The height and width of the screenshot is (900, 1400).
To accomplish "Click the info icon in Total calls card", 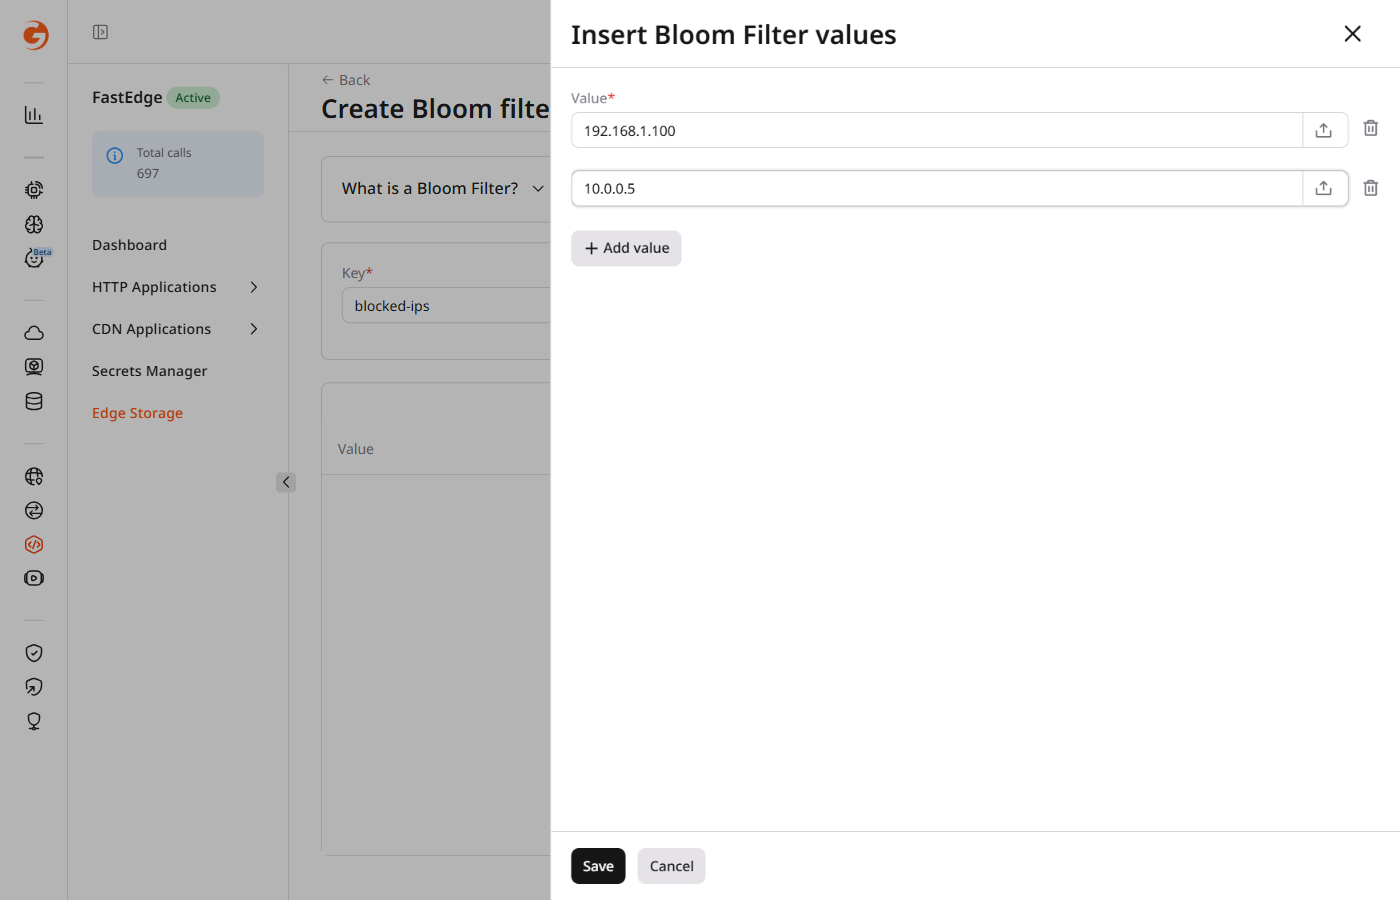I will (115, 155).
